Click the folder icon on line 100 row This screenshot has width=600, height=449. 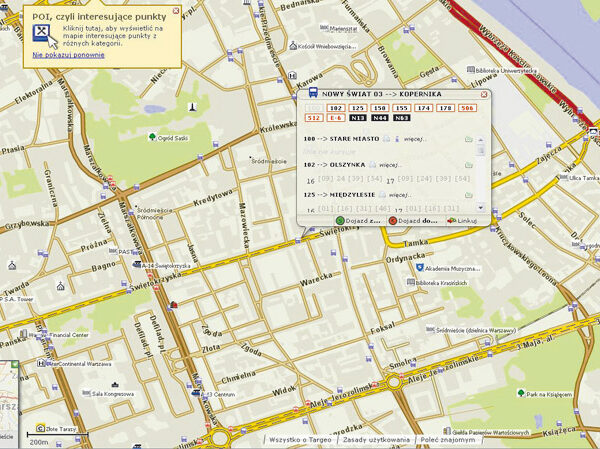468,139
